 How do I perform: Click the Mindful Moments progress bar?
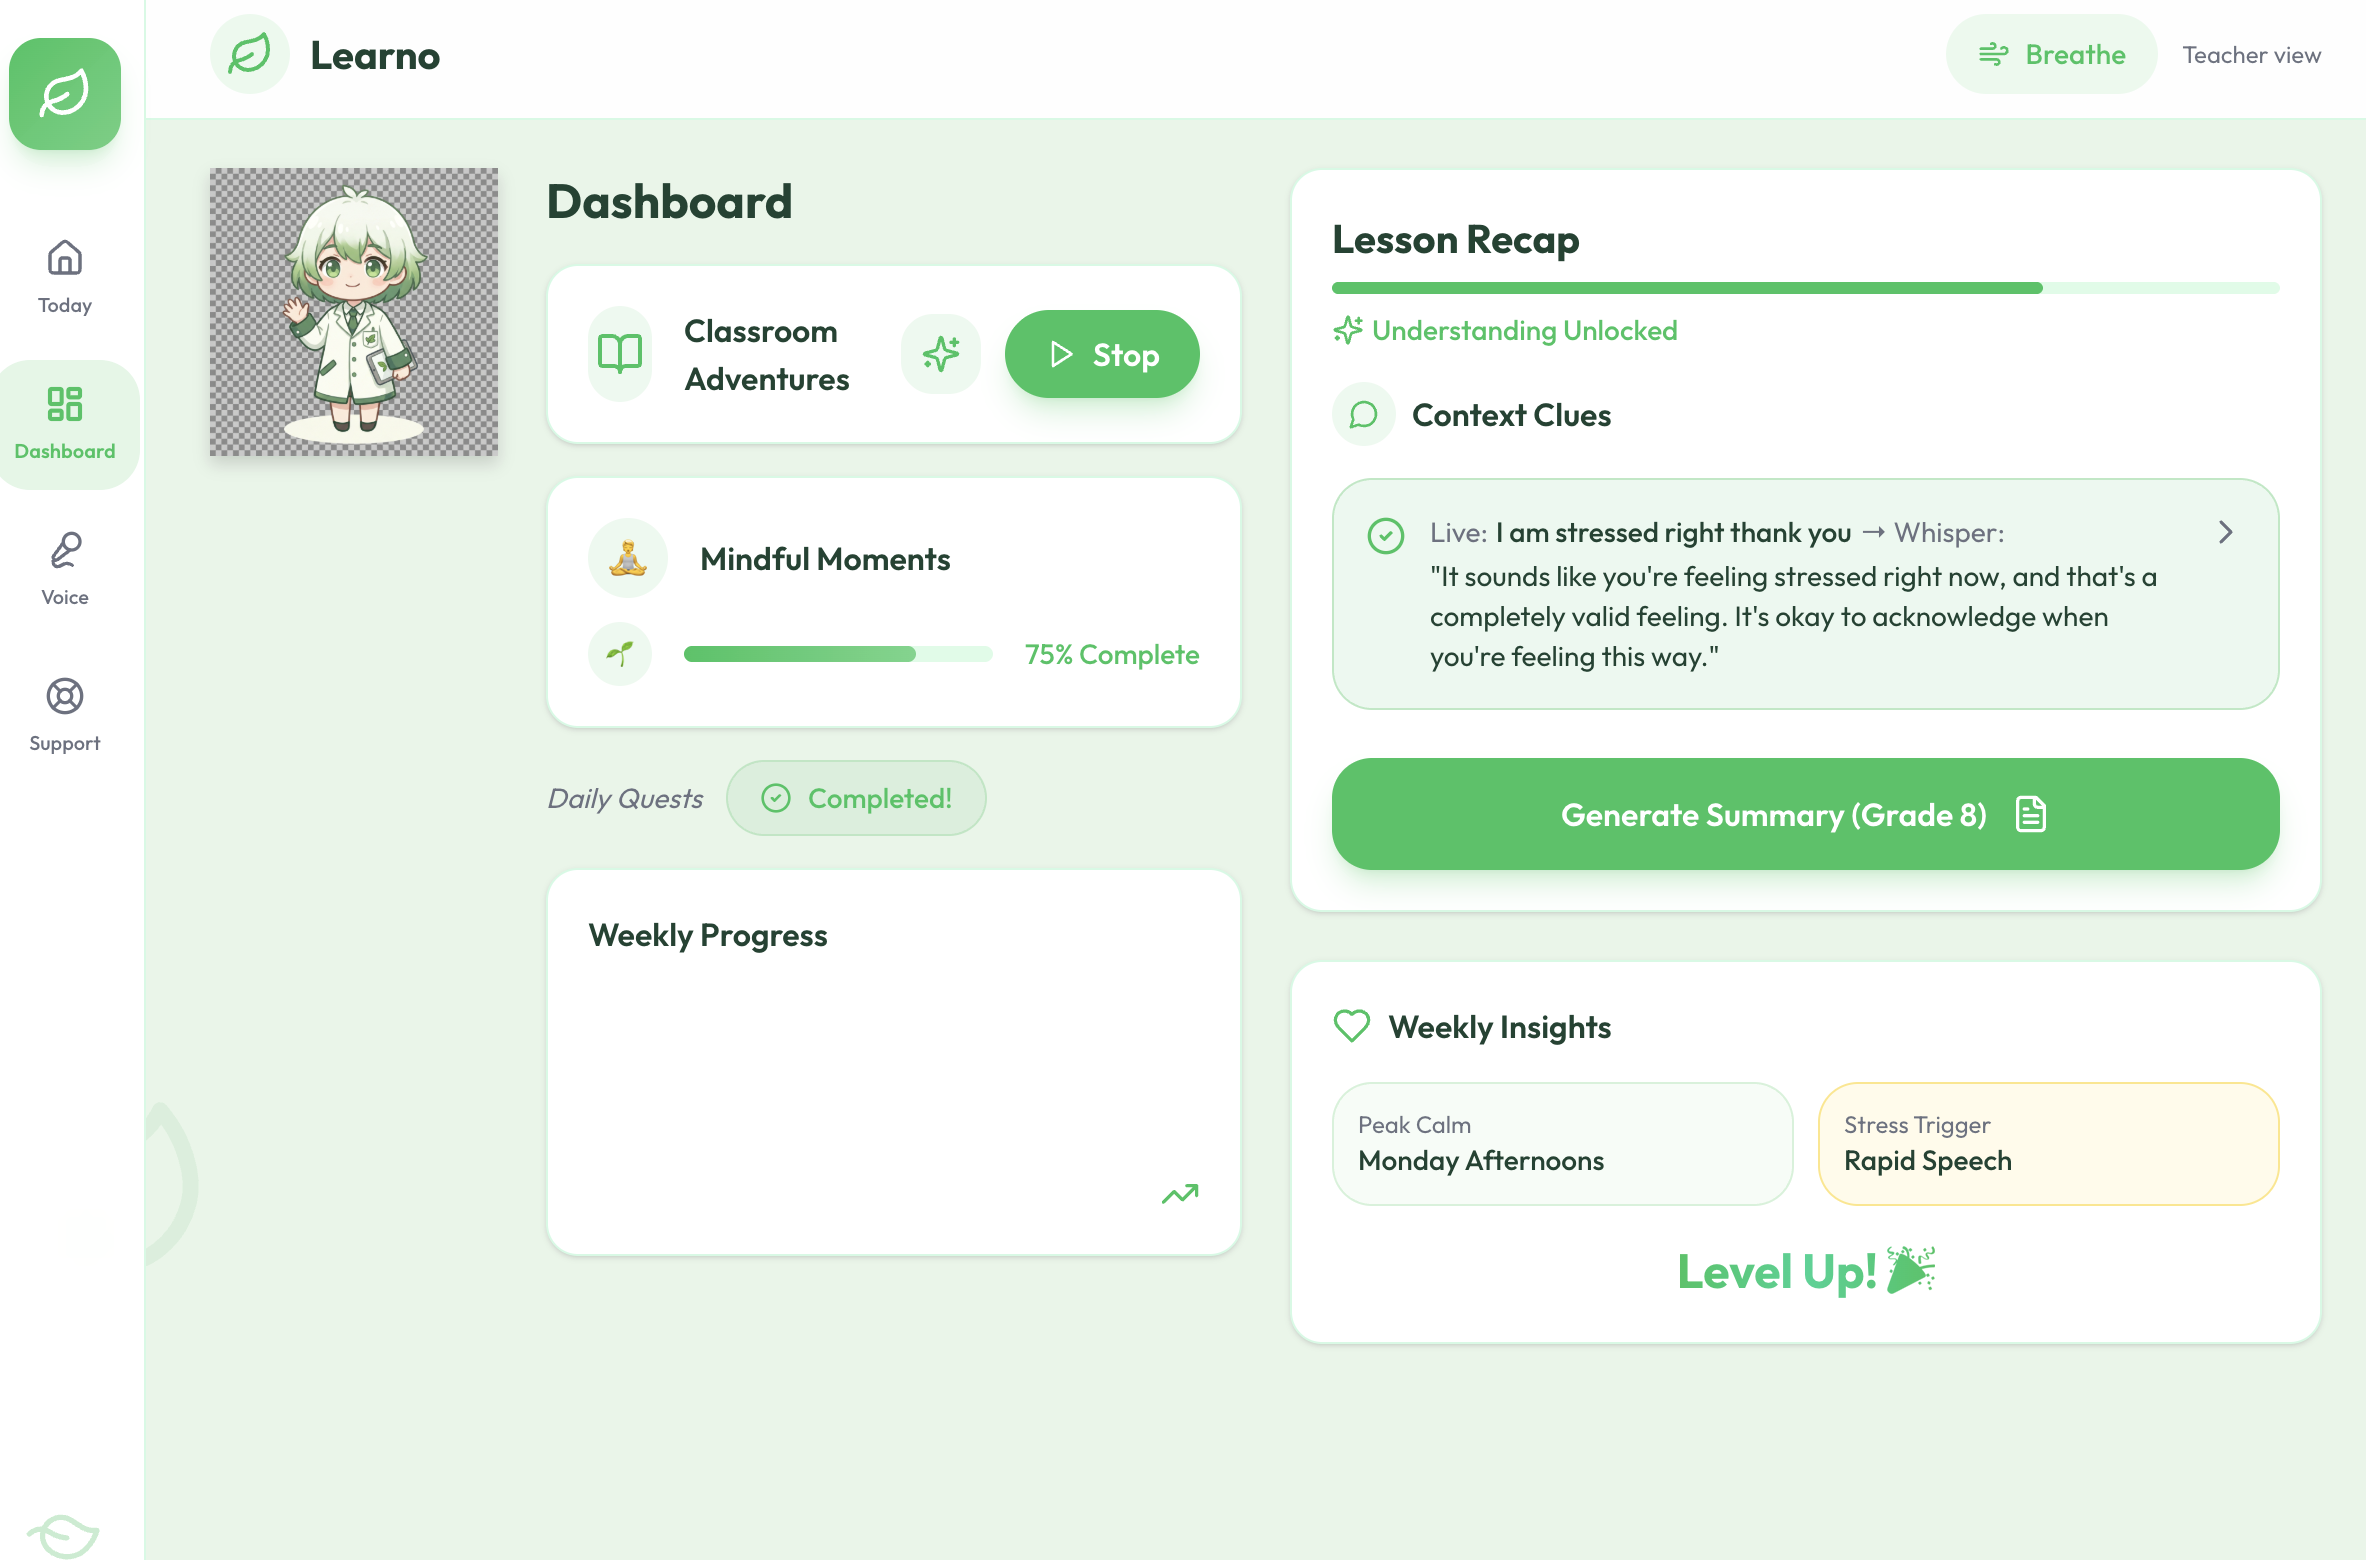click(x=837, y=654)
